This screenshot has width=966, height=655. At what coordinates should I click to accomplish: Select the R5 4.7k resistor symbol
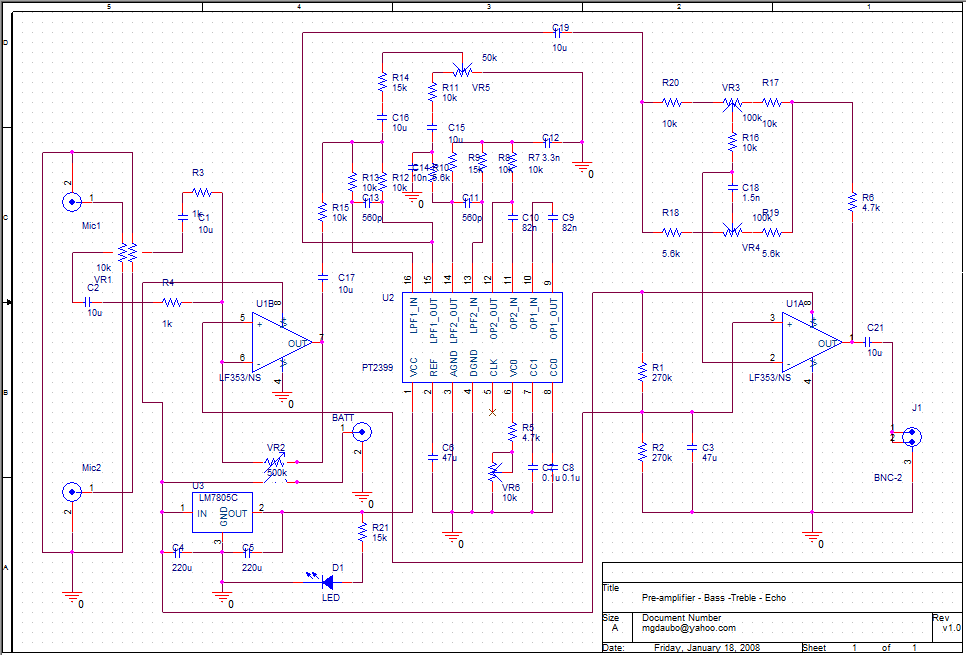[x=512, y=431]
